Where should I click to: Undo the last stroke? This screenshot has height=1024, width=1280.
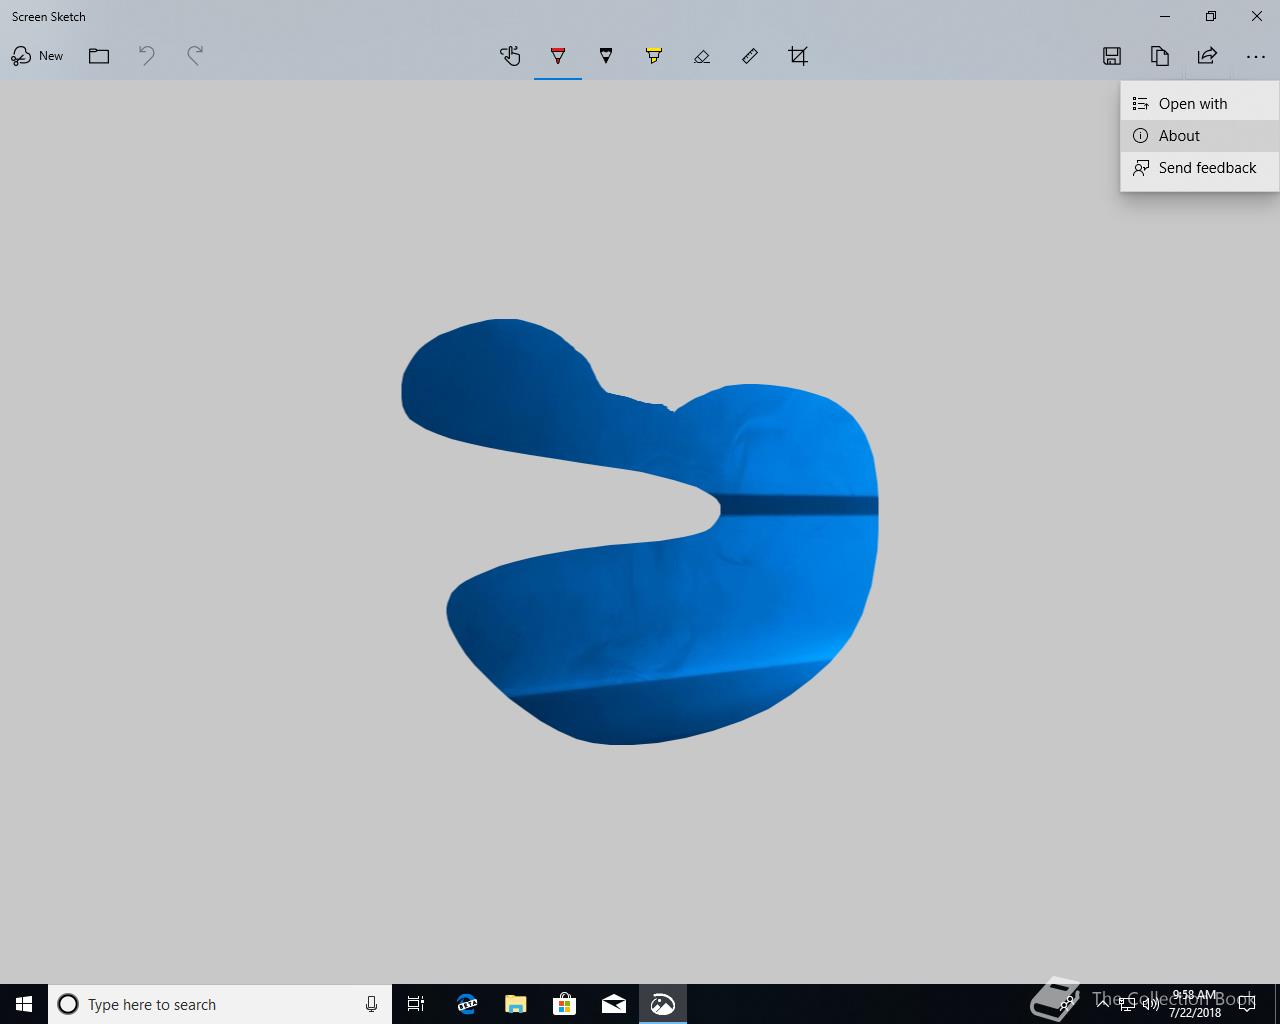(x=147, y=56)
